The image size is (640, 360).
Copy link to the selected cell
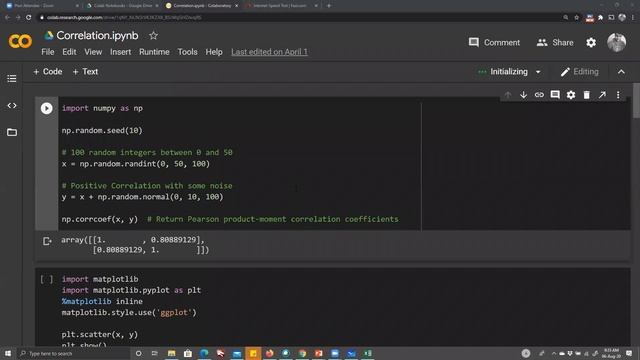[539, 95]
